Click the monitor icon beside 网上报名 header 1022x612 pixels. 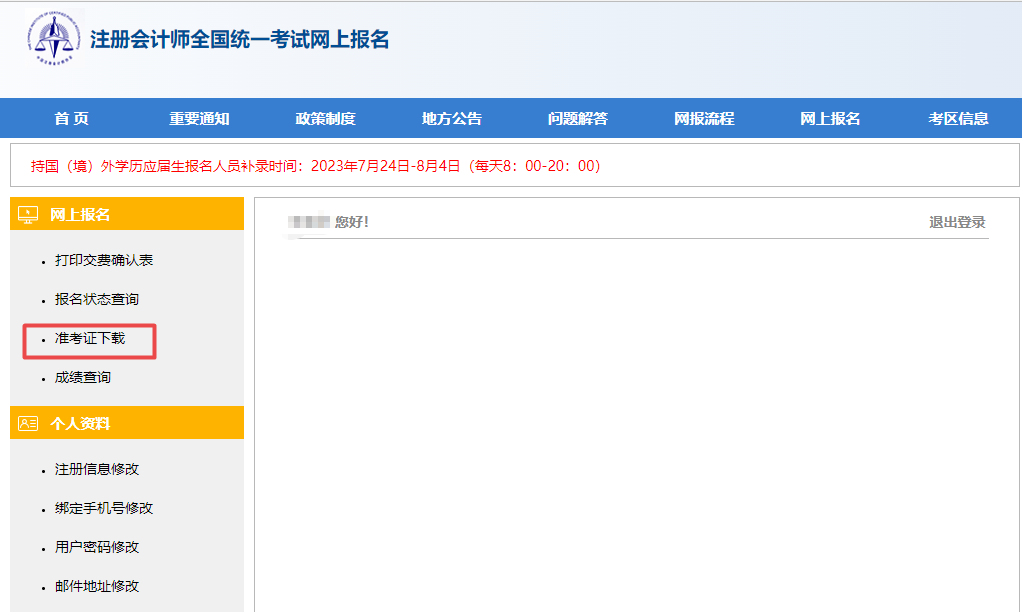pos(28,215)
